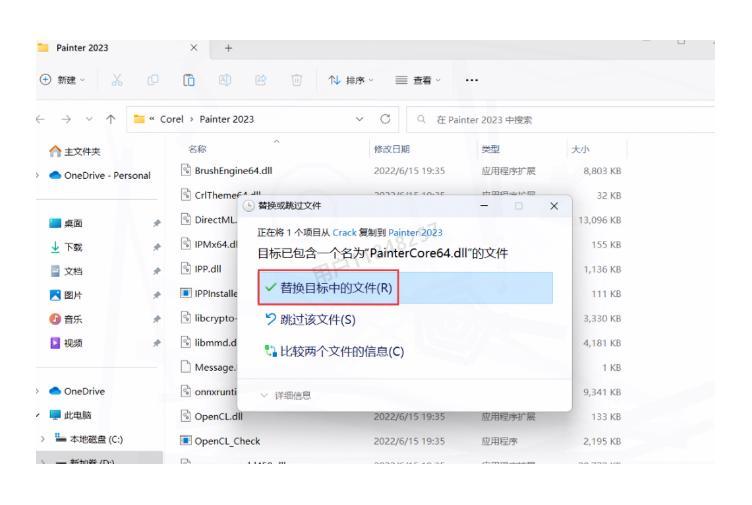Screen dimensions: 752x505
Task: Open Downloads (下载) quick access folder
Action: tap(66, 247)
